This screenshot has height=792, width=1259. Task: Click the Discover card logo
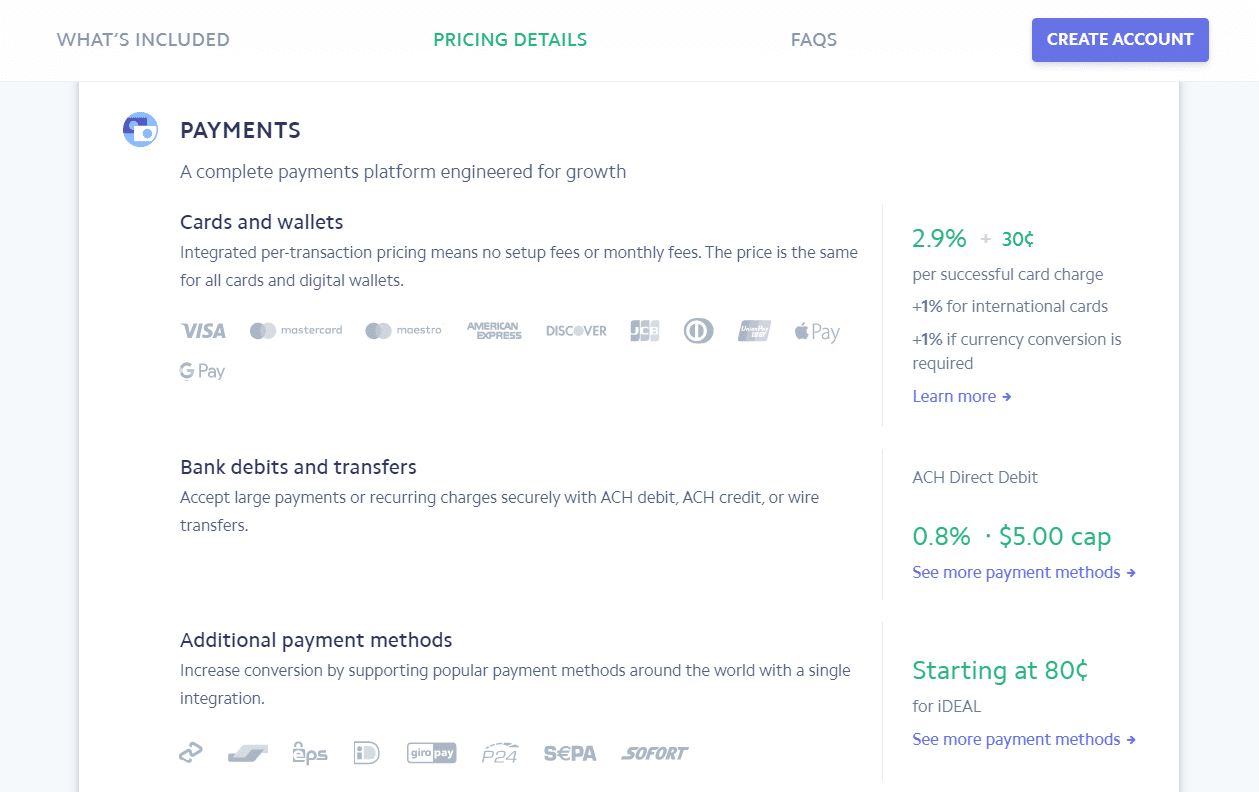[x=576, y=331]
